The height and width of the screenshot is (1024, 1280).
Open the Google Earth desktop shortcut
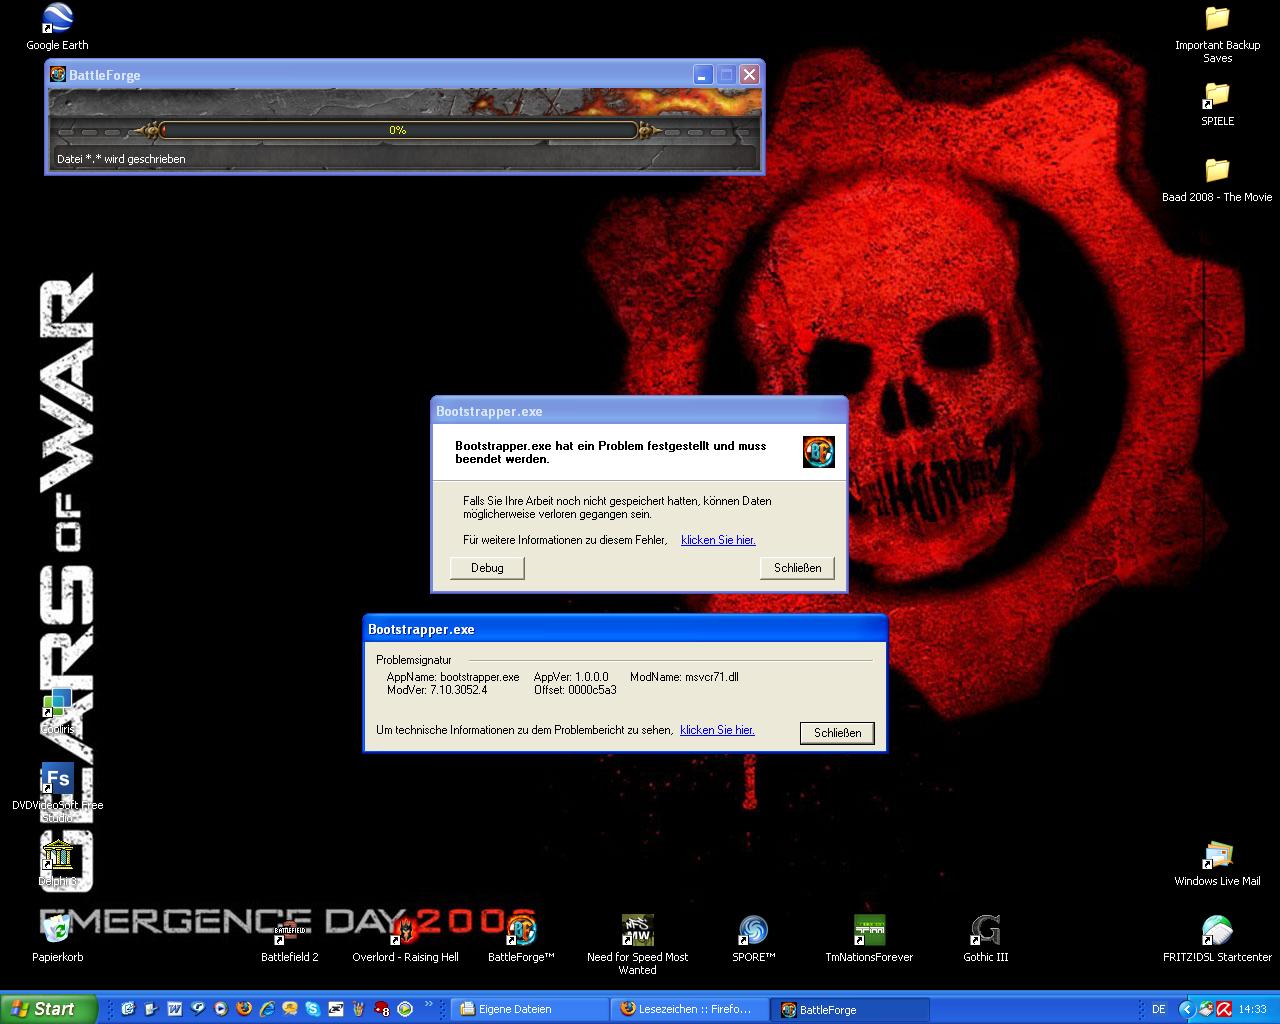pos(57,27)
